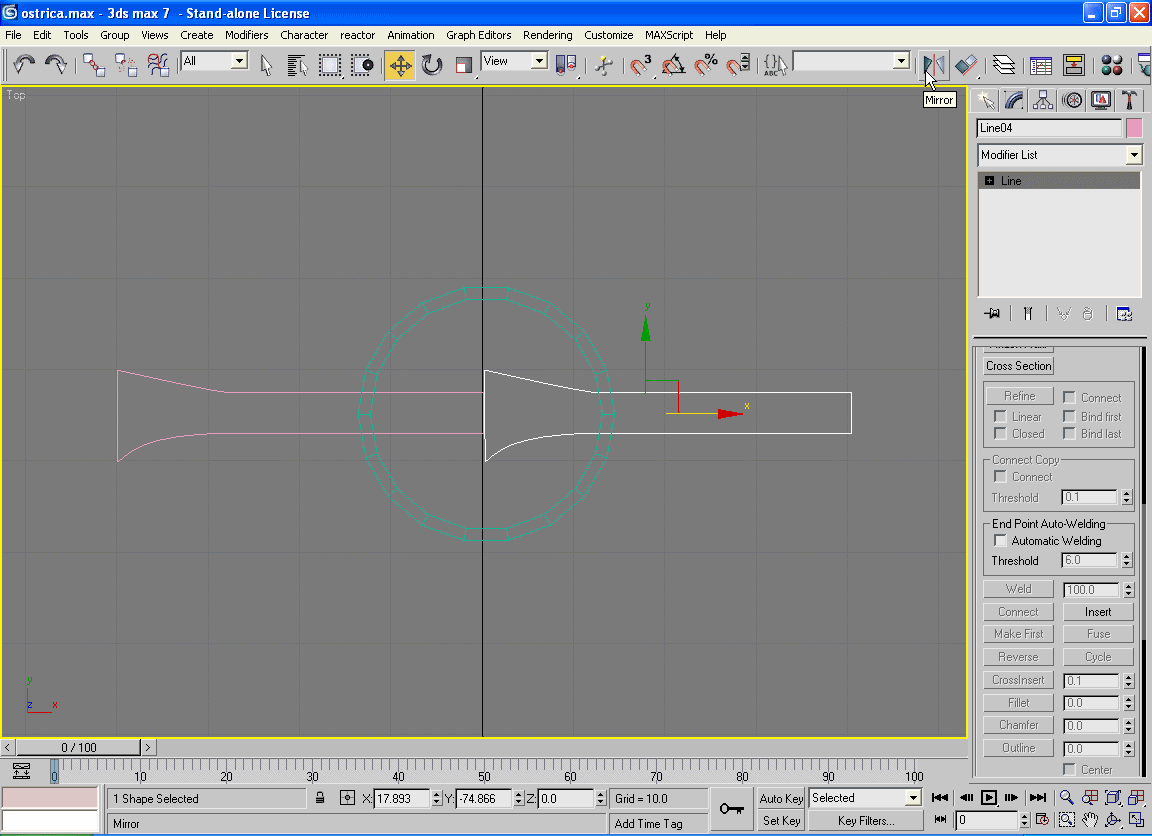Click the Undo arrow icon
The height and width of the screenshot is (836, 1152).
click(24, 65)
